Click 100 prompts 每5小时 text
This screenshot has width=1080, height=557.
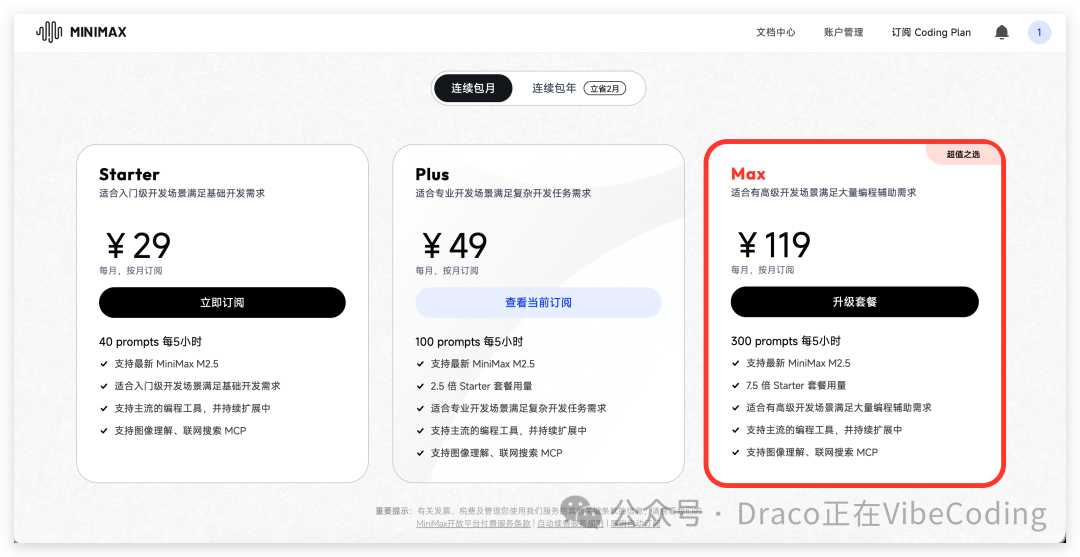pos(469,341)
